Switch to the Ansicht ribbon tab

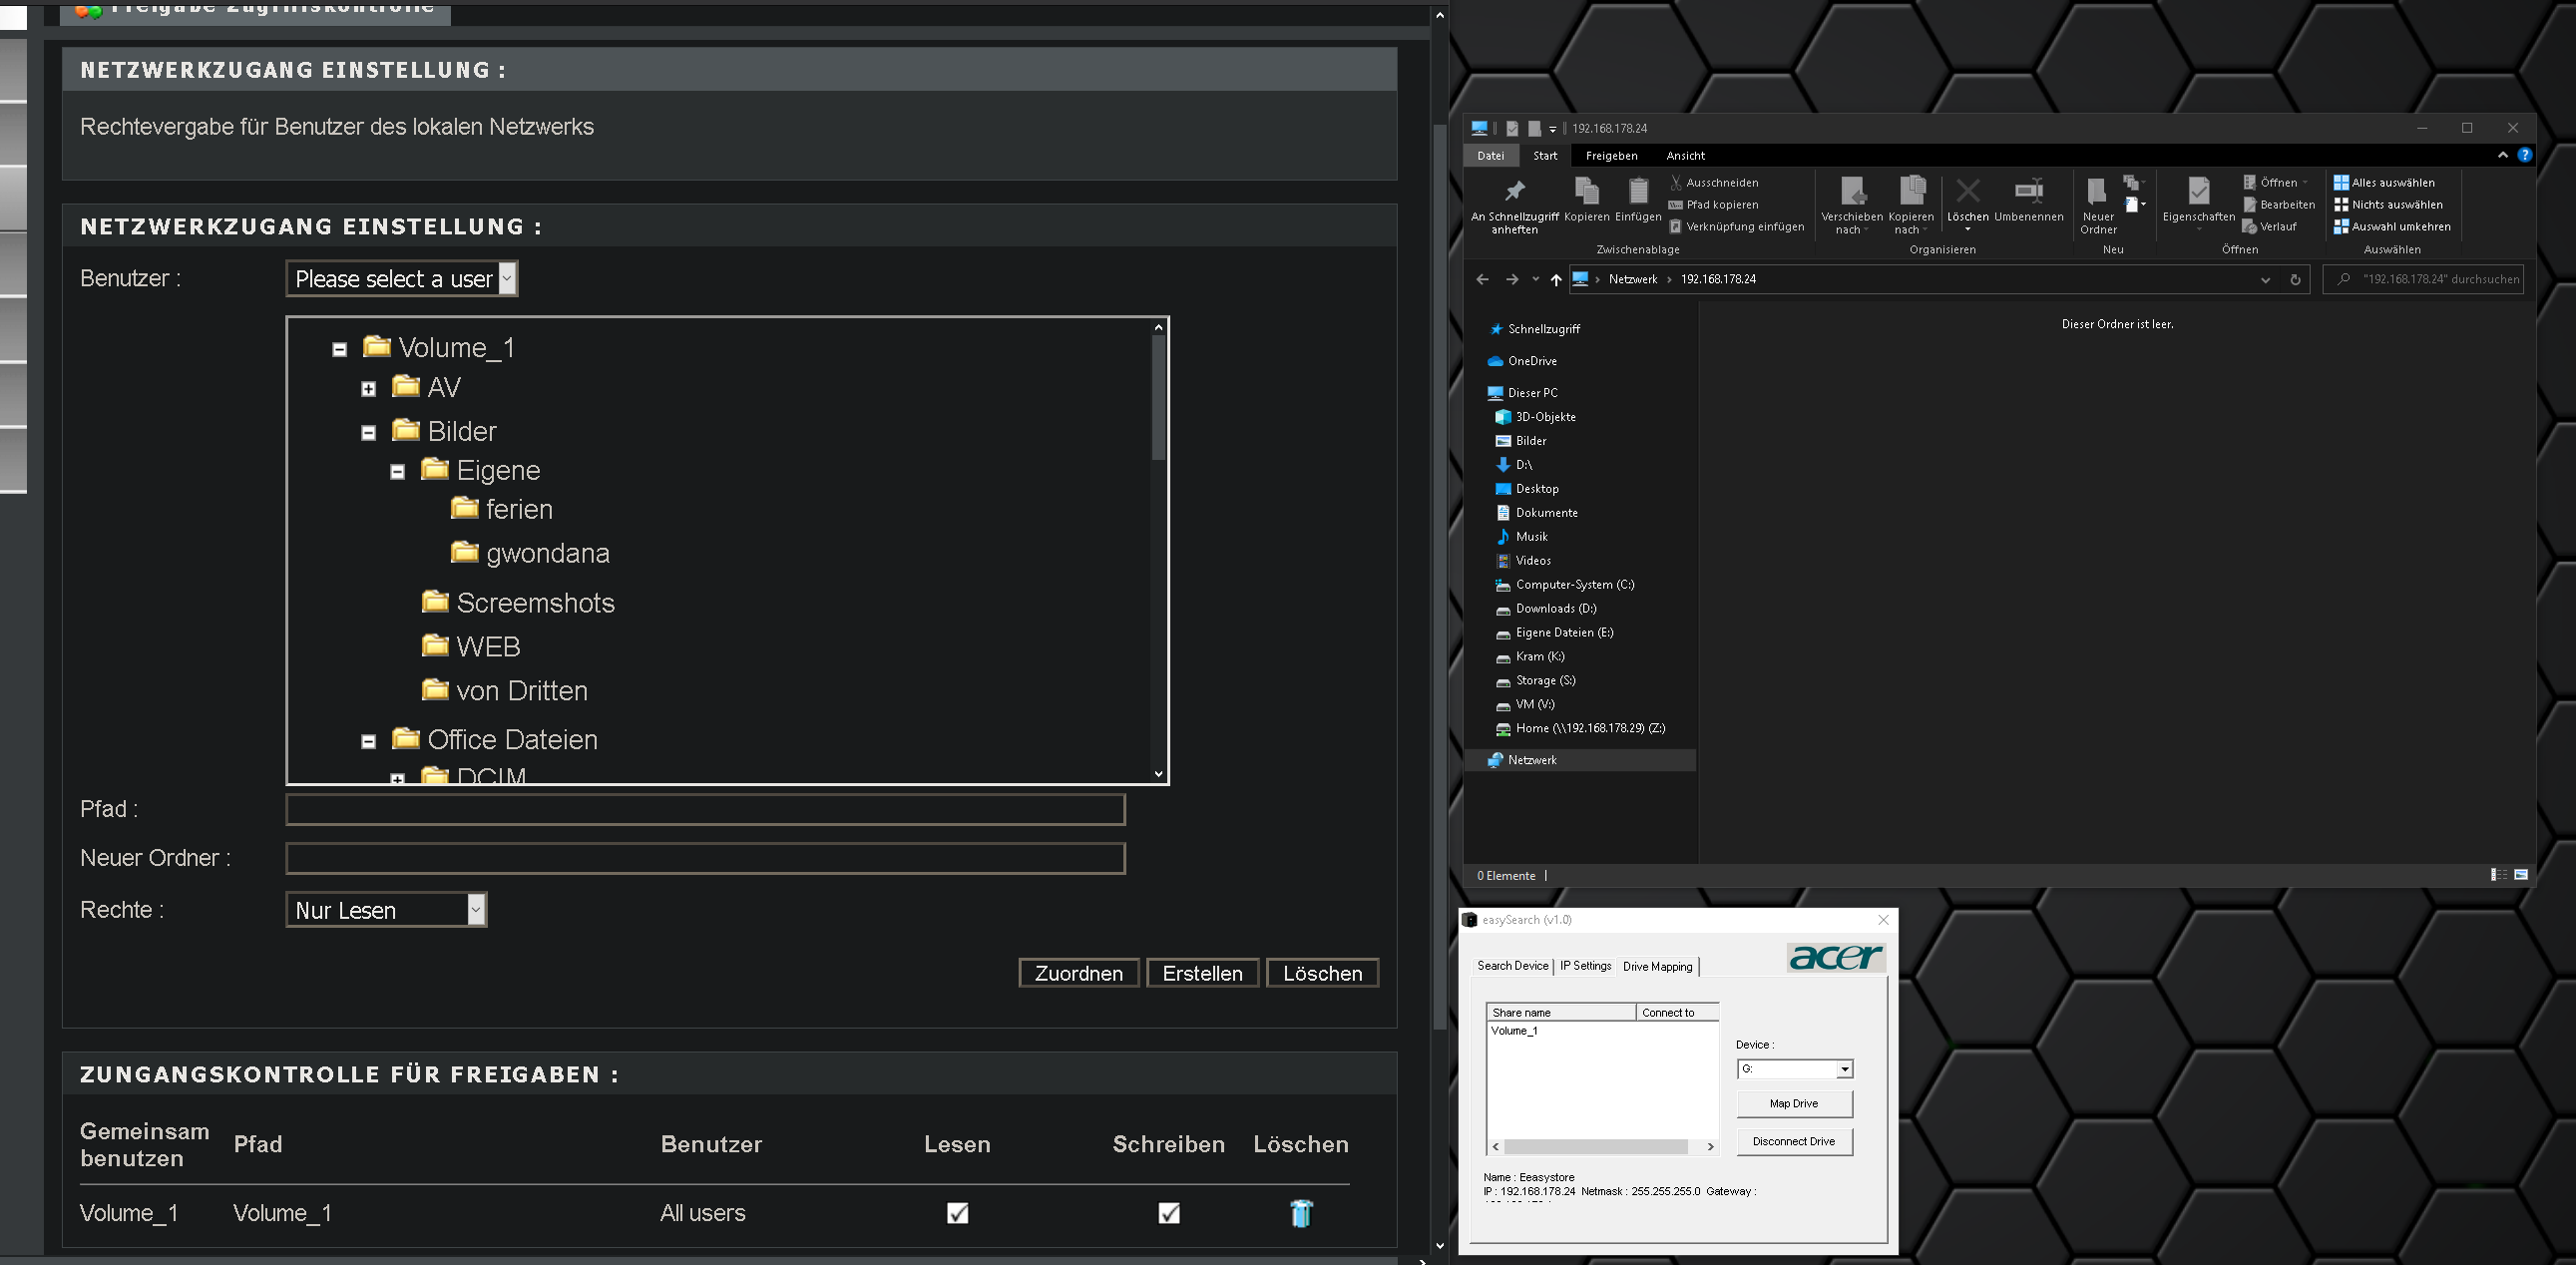point(1685,156)
